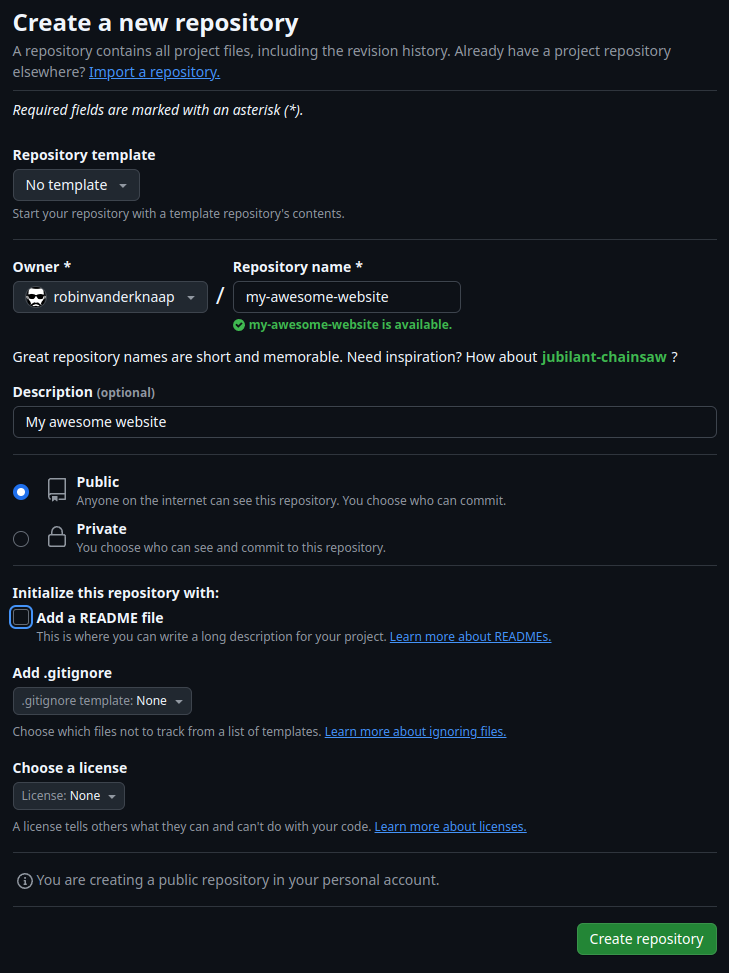
Task: Select the Public visibility radio button
Action: [21, 492]
